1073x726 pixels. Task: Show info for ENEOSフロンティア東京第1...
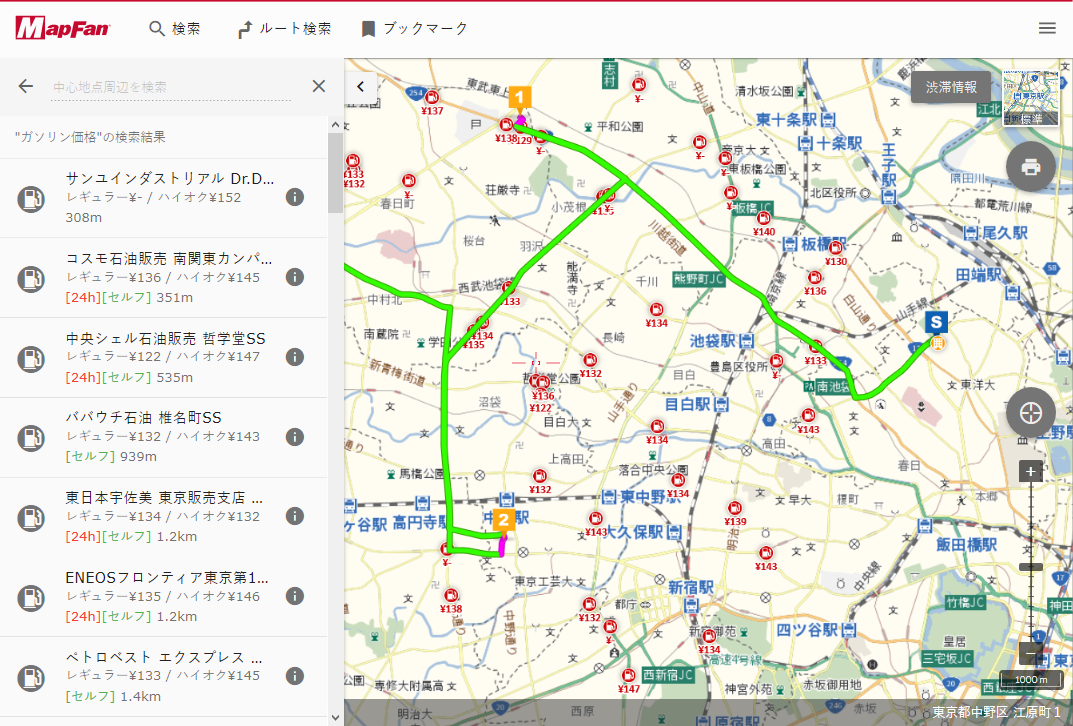(x=295, y=596)
